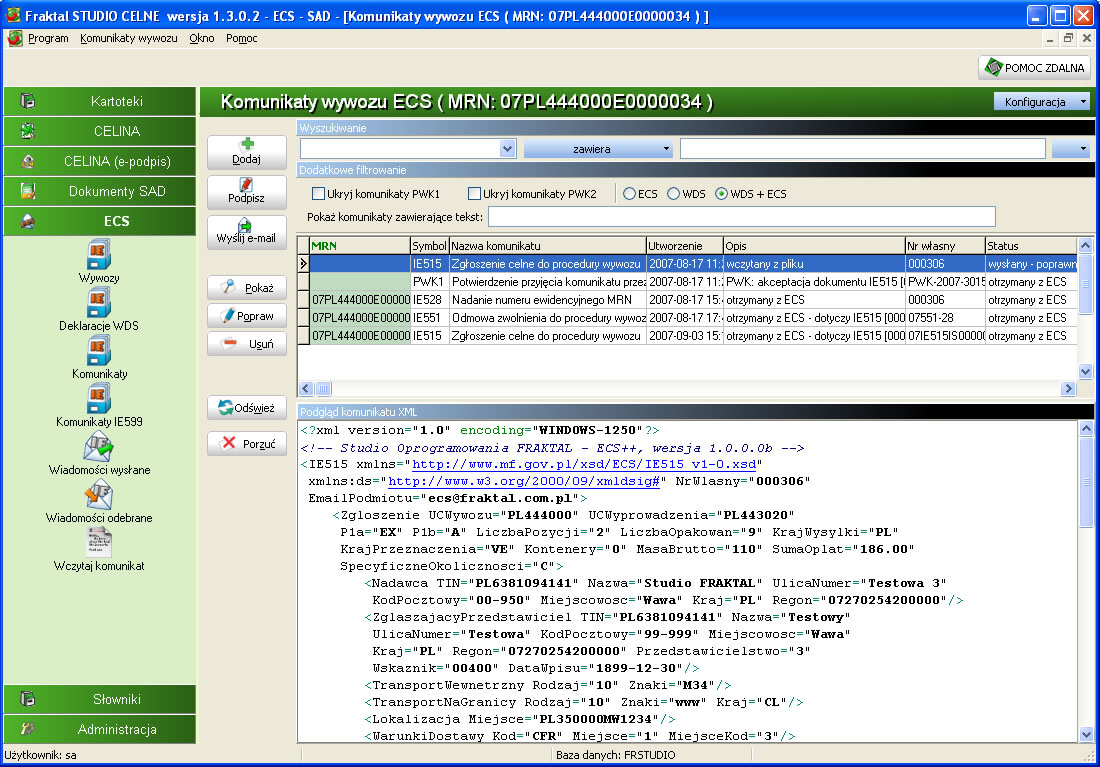Click the search value input field
The width and height of the screenshot is (1100, 767).
(x=863, y=149)
